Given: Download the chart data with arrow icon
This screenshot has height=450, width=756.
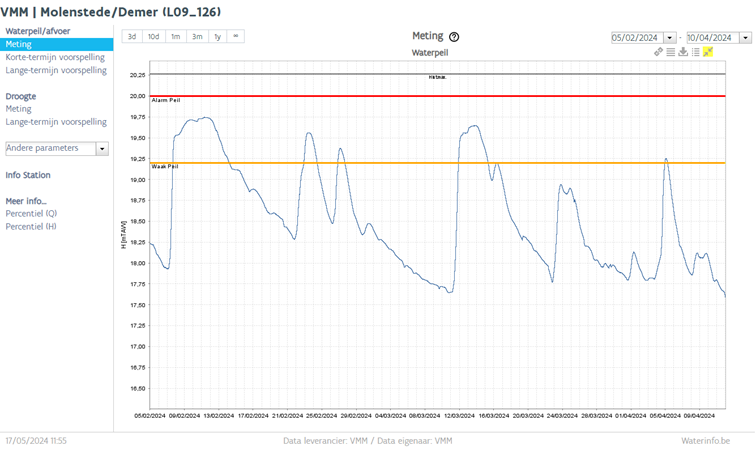Looking at the screenshot, I should (683, 52).
